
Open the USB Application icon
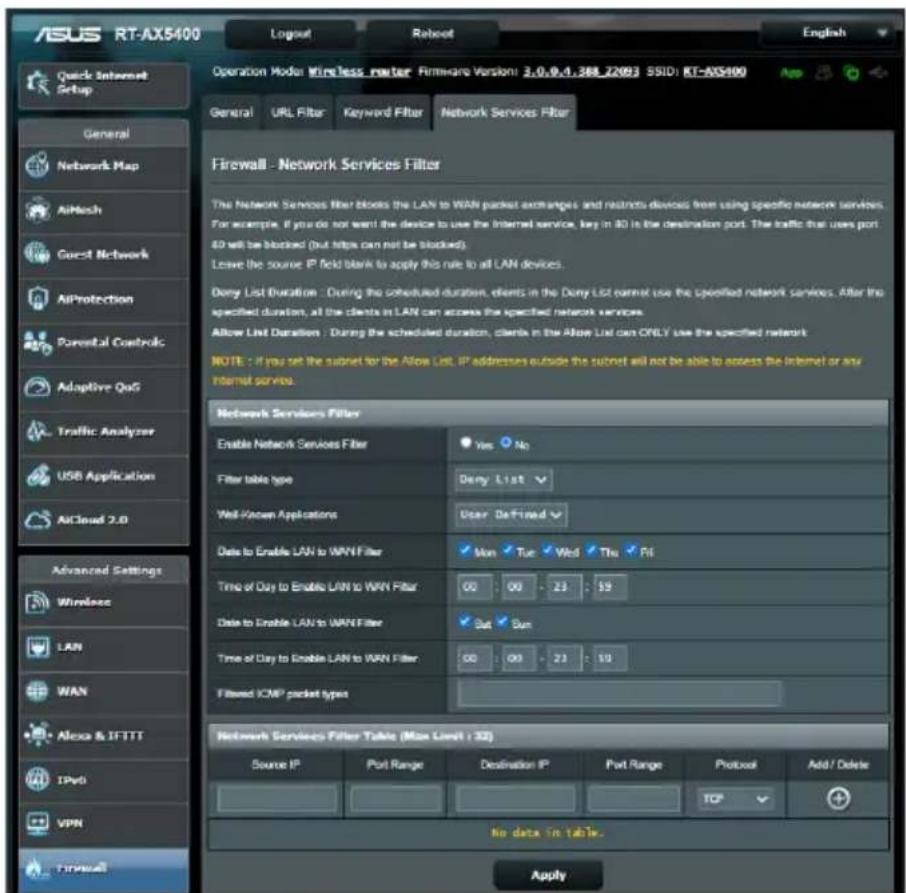[x=38, y=475]
